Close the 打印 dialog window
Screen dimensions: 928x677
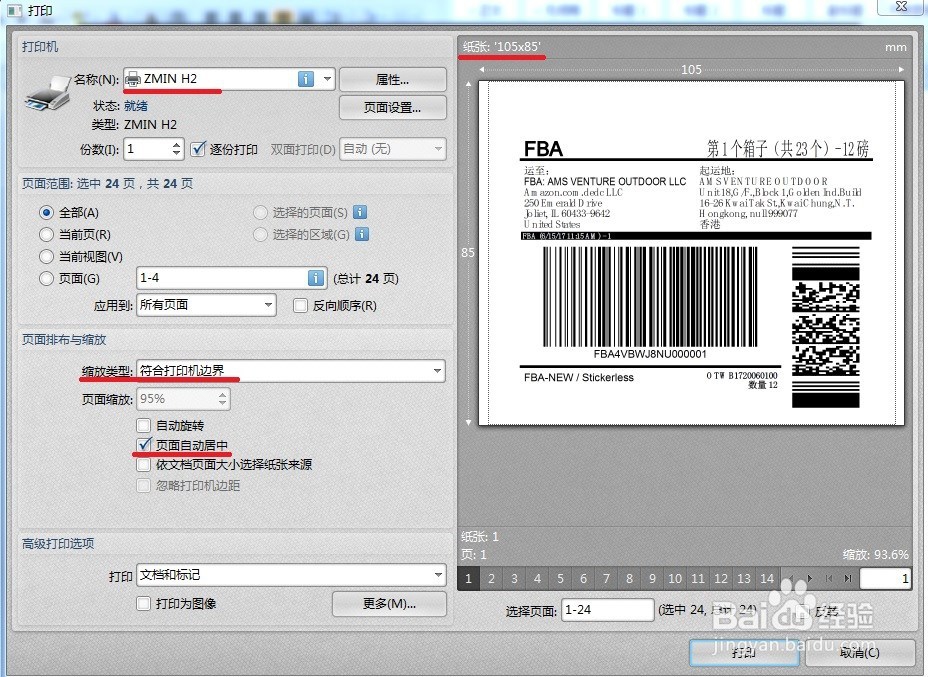tap(901, 7)
